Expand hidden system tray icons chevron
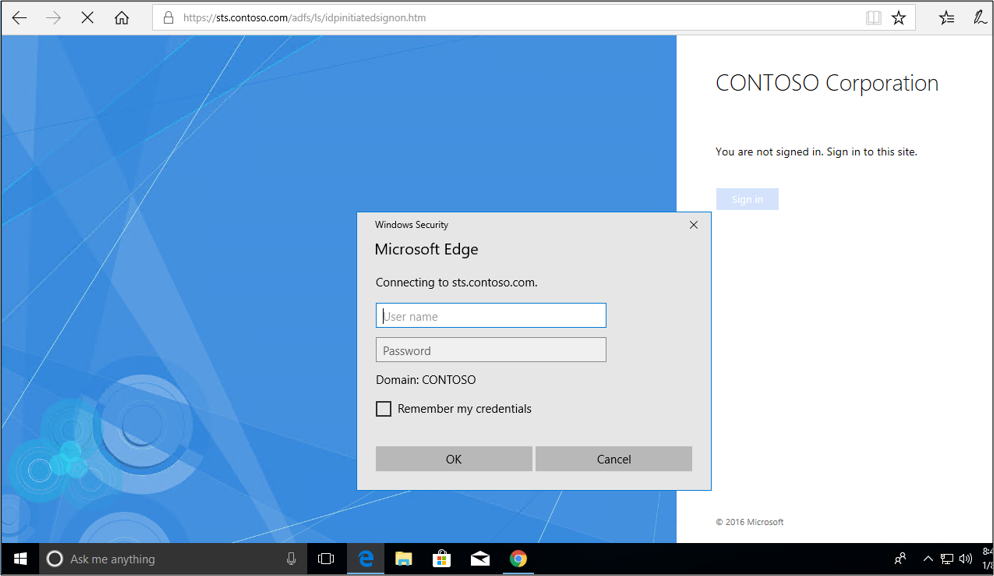 928,559
